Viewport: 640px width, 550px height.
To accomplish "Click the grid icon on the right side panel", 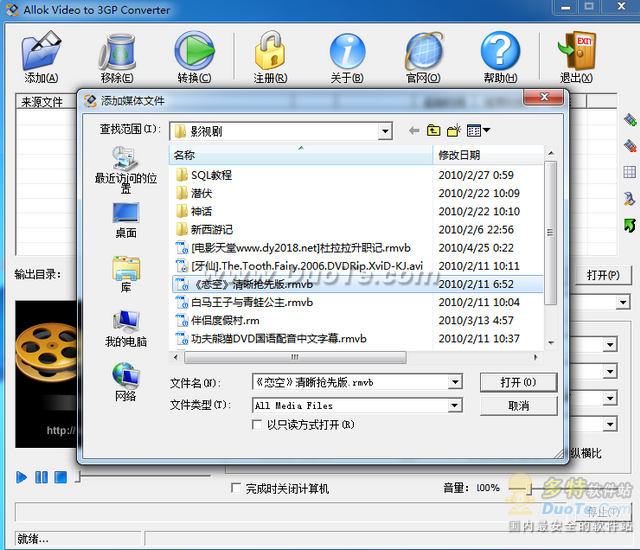I will click(x=629, y=172).
